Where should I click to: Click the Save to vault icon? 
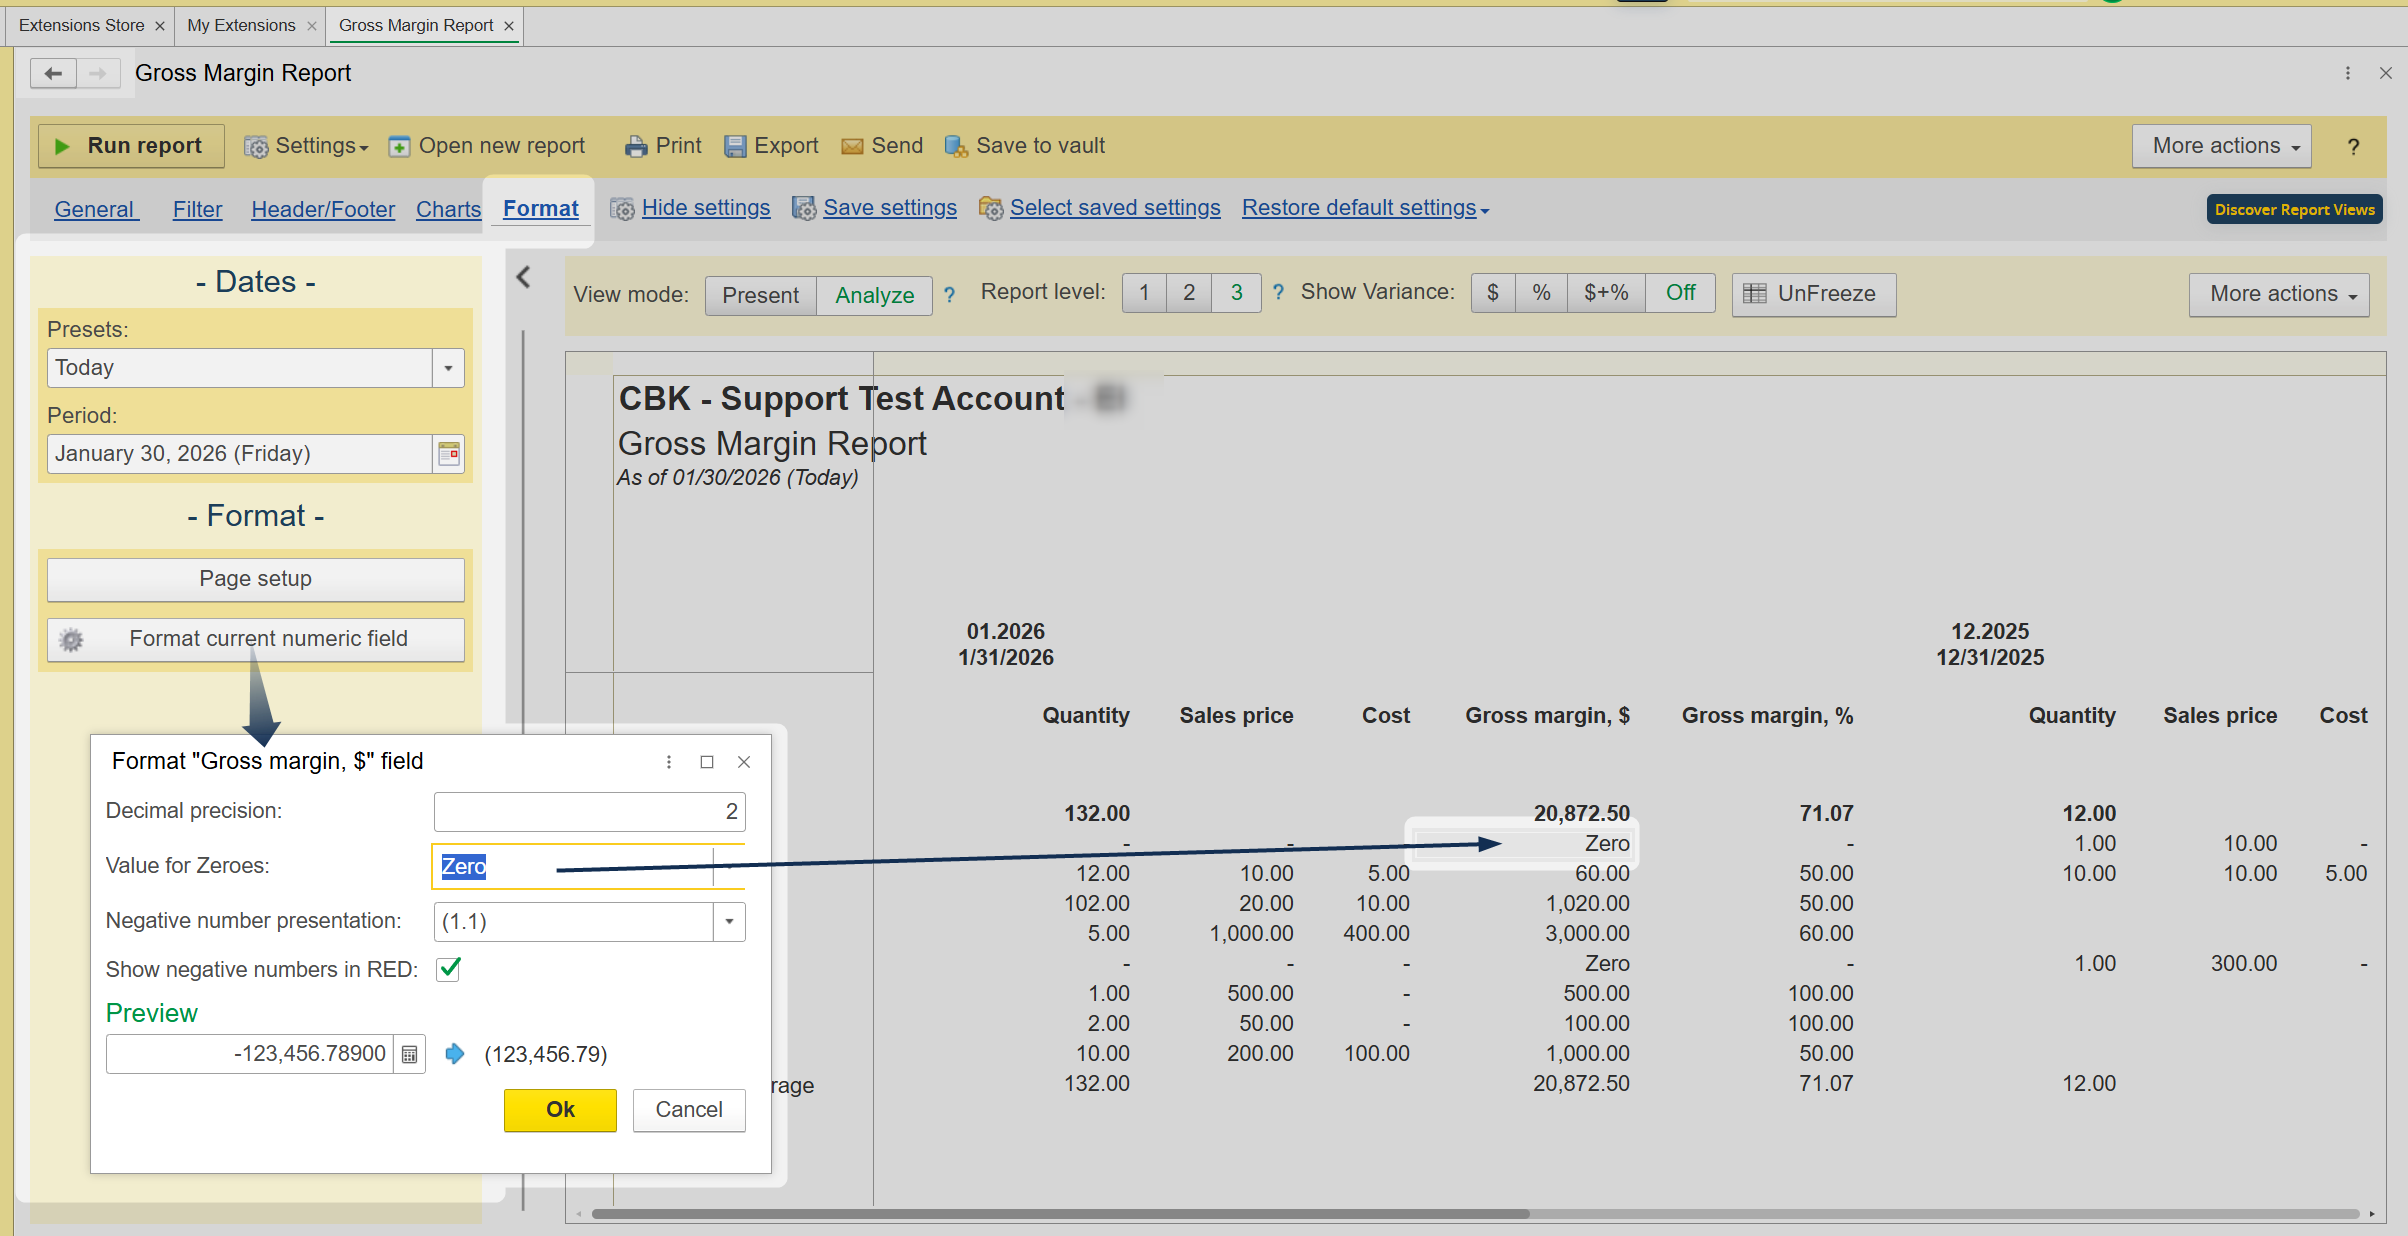click(955, 147)
